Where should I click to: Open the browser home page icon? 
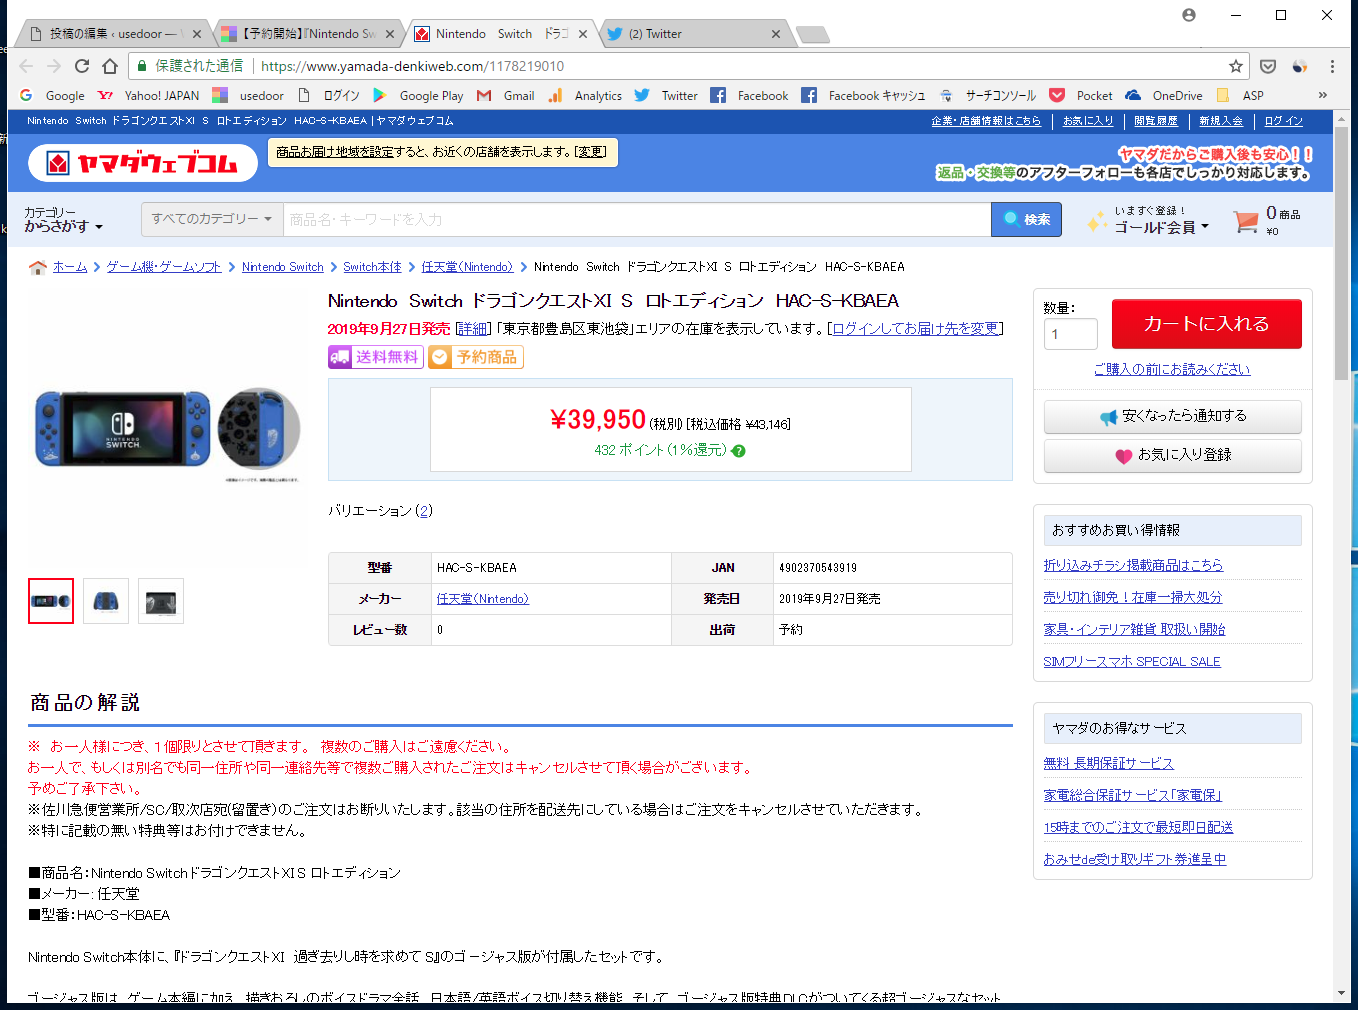[x=110, y=66]
